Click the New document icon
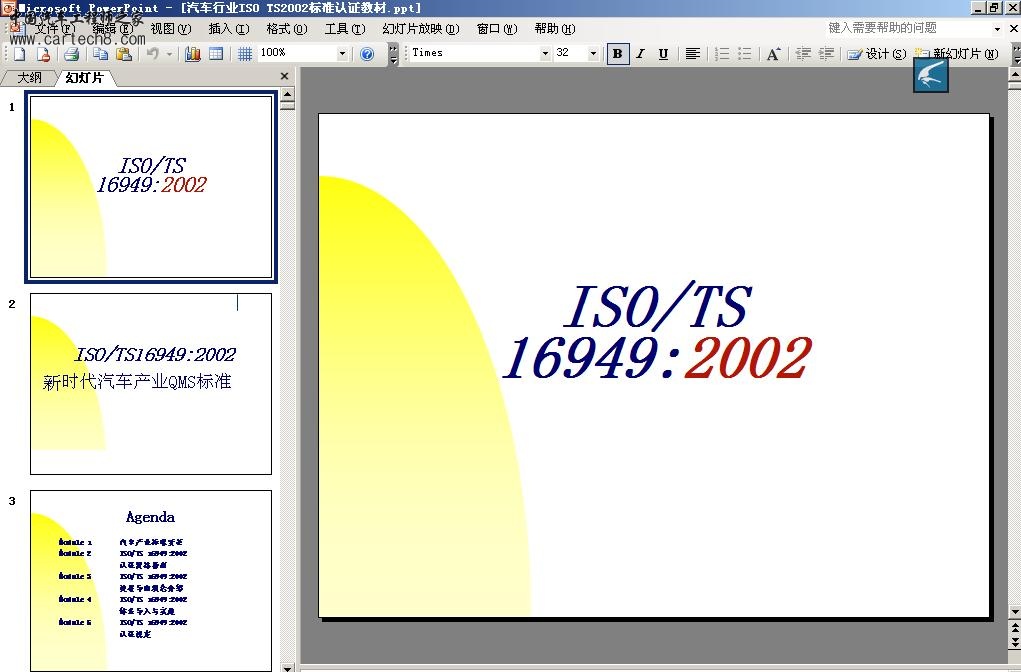 19,54
